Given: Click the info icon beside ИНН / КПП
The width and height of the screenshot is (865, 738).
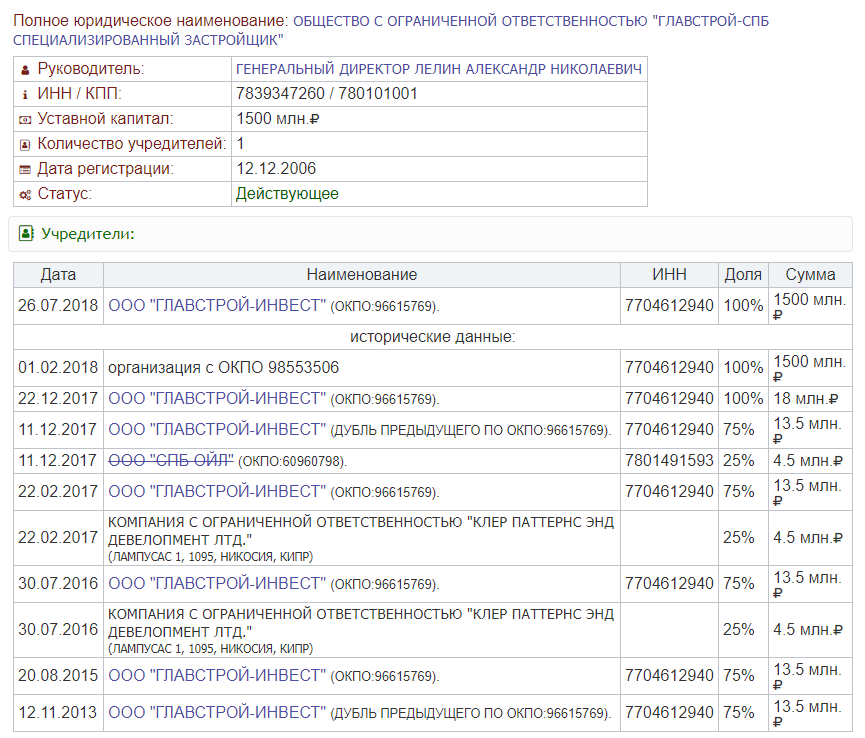Looking at the screenshot, I should (x=25, y=95).
